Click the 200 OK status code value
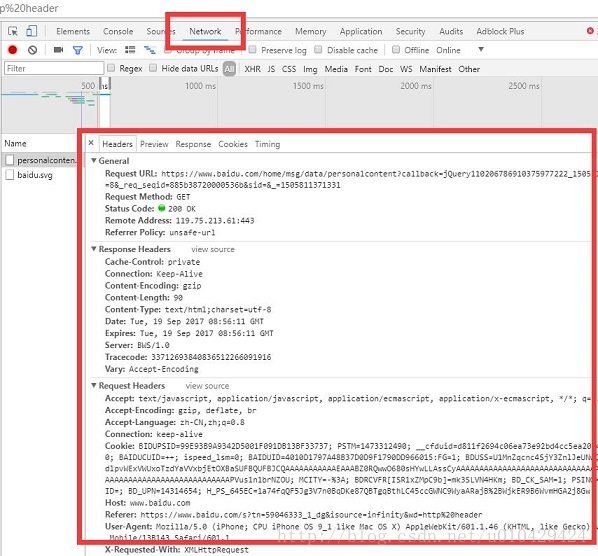The height and width of the screenshot is (556, 598). (x=182, y=209)
